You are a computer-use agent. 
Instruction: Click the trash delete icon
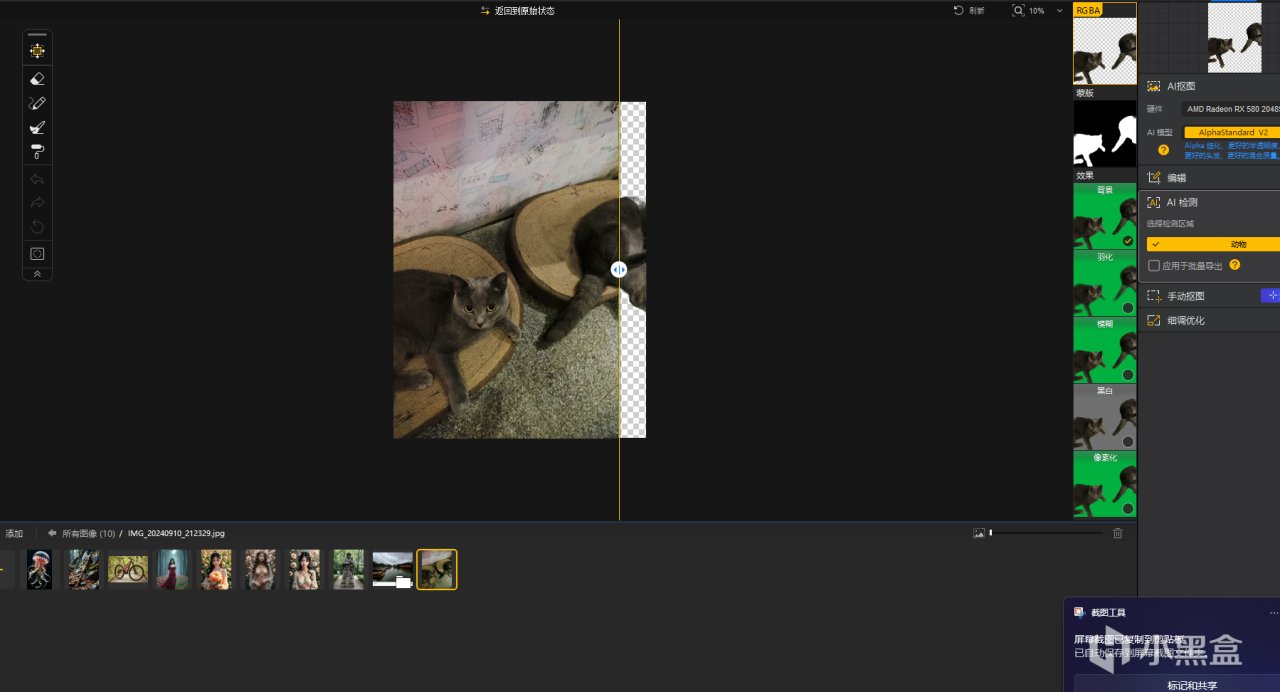pyautogui.click(x=1118, y=533)
